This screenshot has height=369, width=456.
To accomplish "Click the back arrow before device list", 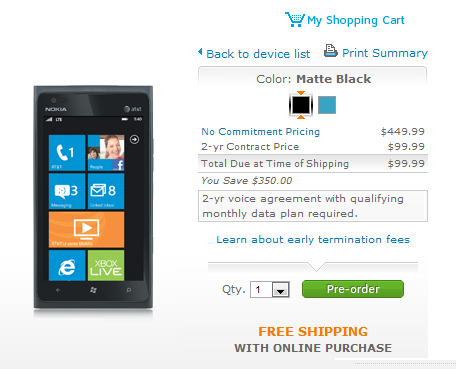I will point(200,52).
